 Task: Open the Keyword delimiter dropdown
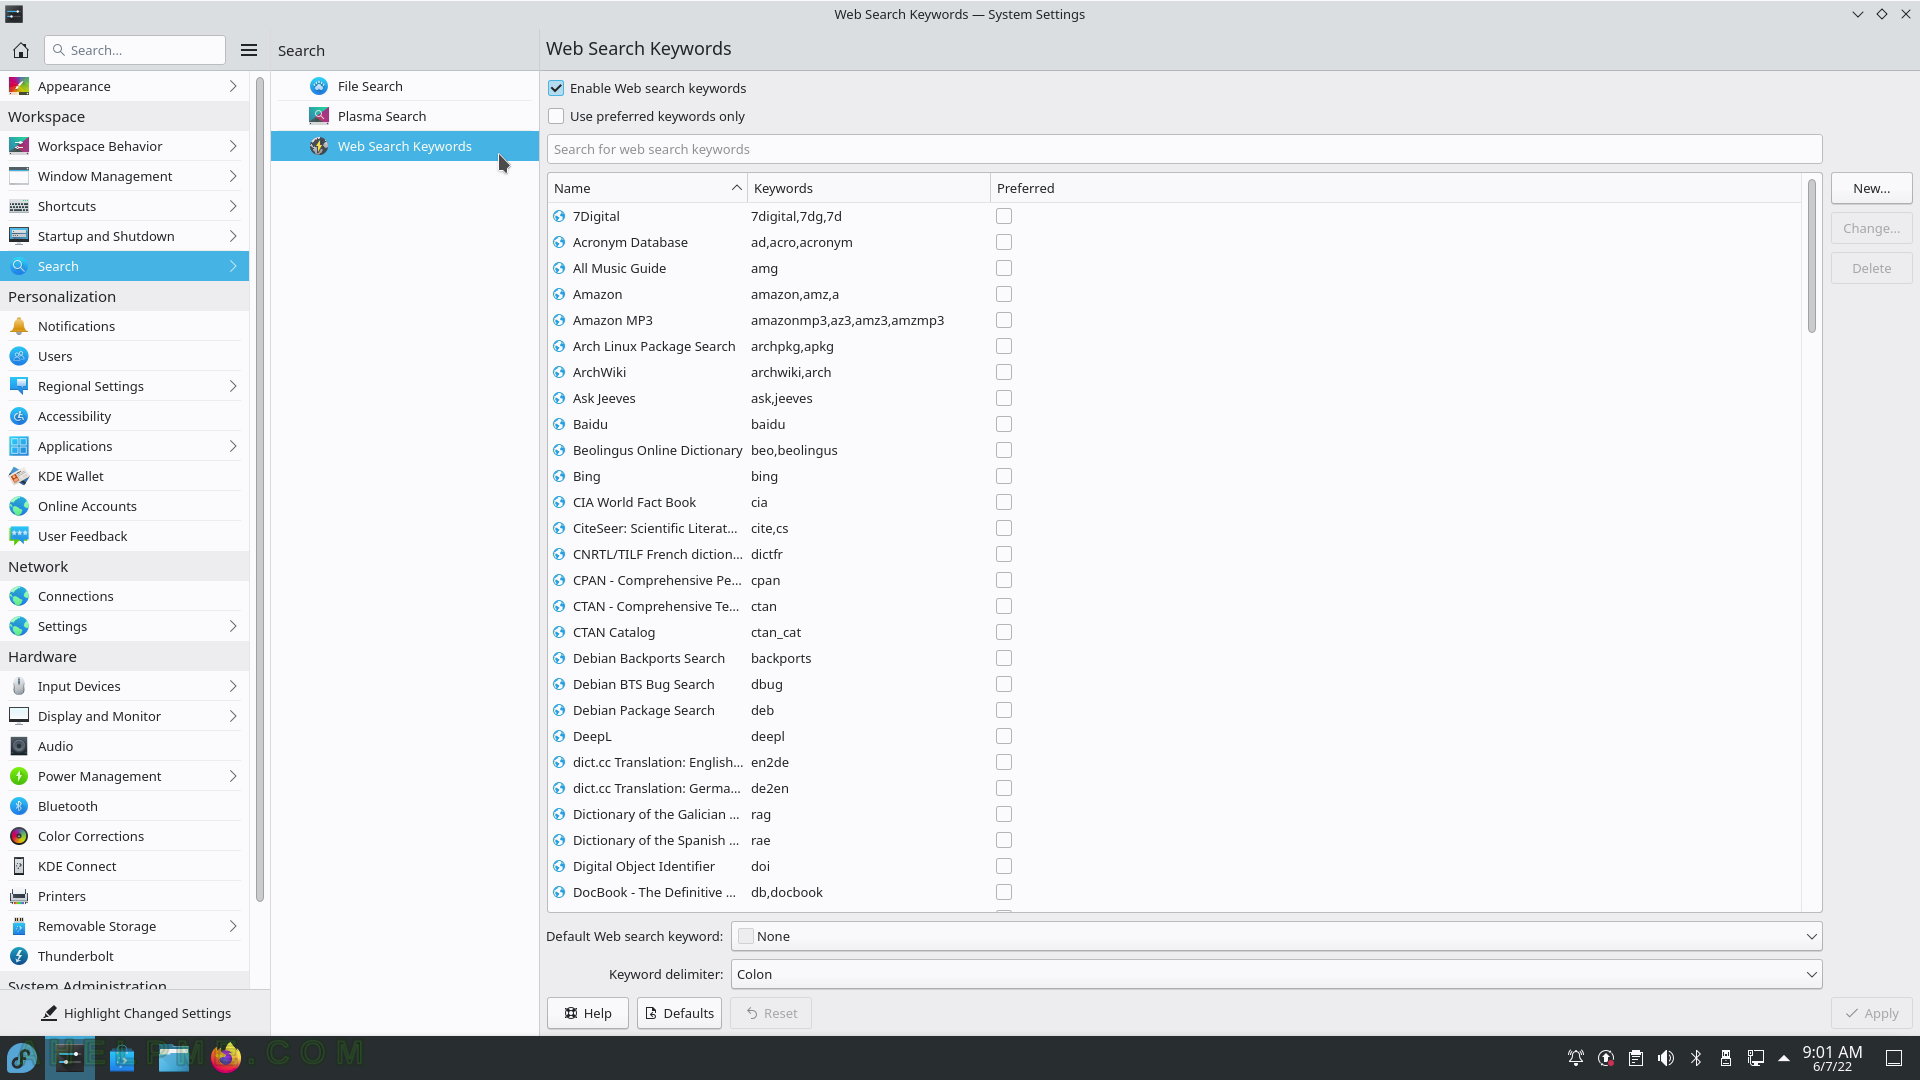pos(1276,974)
